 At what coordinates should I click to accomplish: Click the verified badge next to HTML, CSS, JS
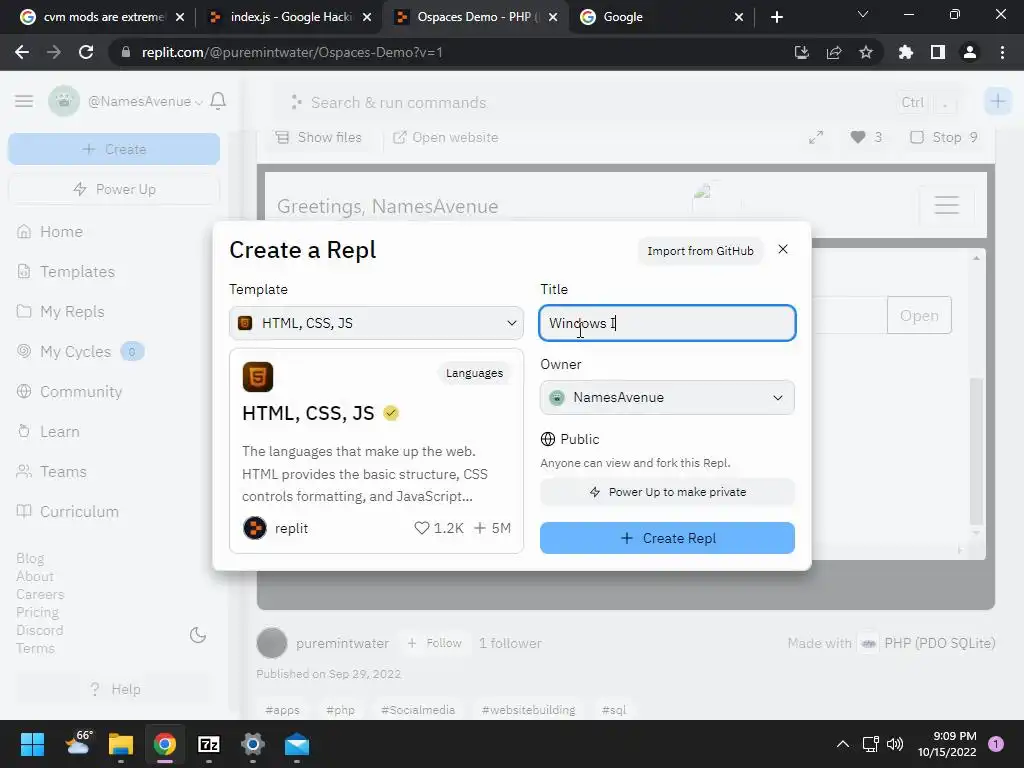(391, 413)
